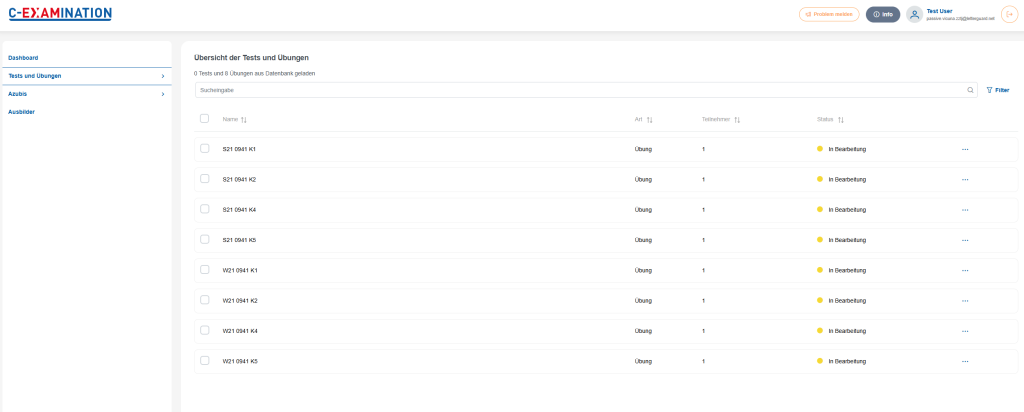
Task: Open the more options for S21 0941 K1
Action: coord(965,149)
